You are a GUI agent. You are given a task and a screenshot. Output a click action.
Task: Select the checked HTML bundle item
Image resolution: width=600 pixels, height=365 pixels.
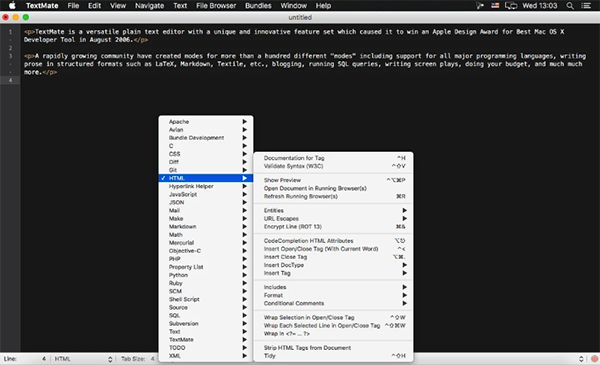[206, 178]
